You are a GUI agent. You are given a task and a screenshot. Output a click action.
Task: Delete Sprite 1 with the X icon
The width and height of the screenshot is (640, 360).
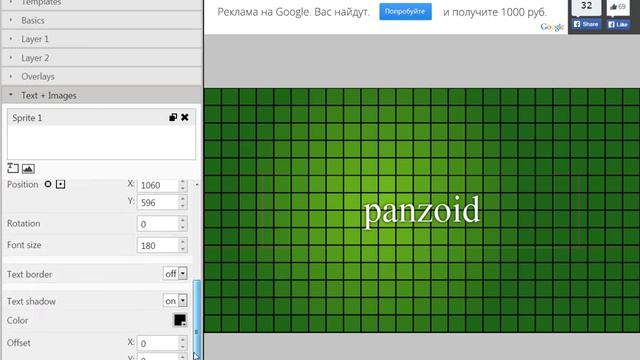185,118
